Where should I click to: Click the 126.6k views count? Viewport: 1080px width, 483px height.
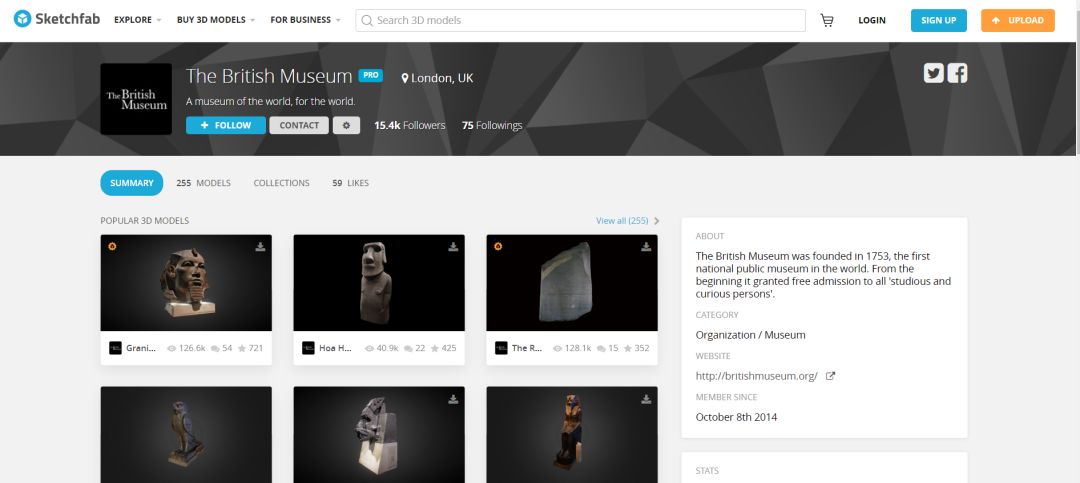point(192,349)
